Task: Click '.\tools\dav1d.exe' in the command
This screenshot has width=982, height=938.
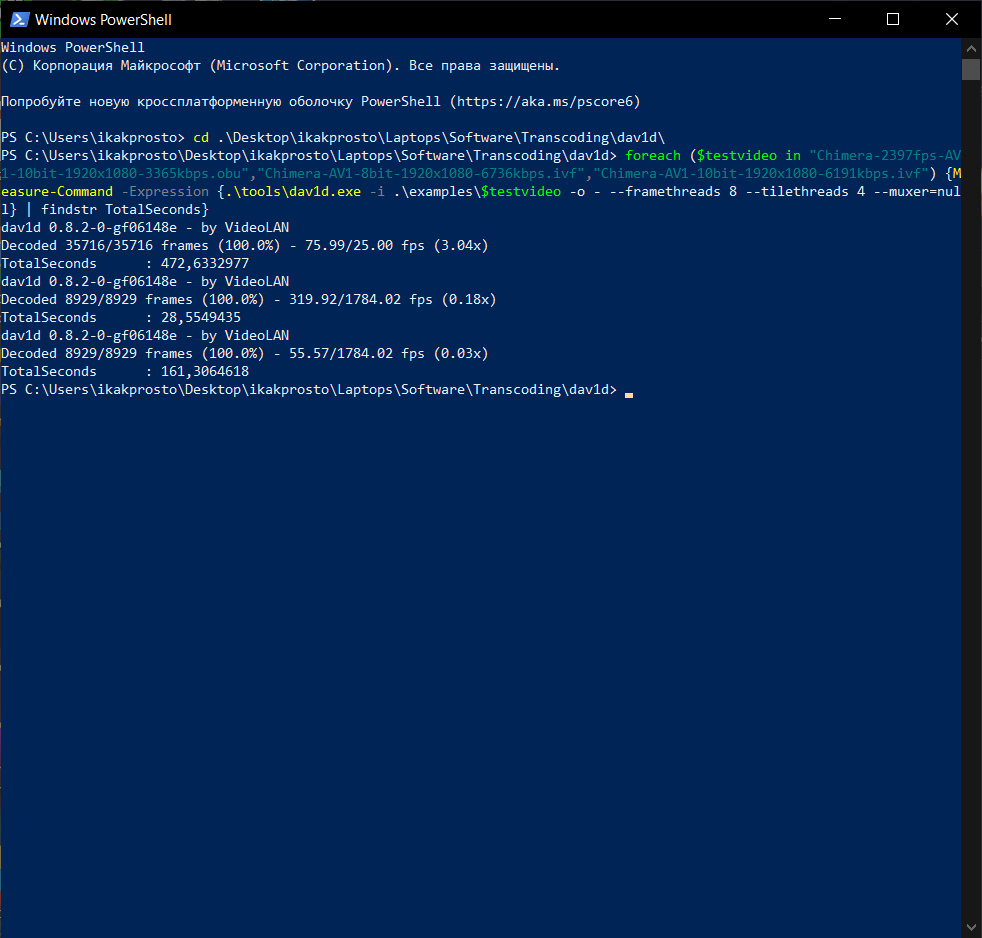Action: click(292, 192)
